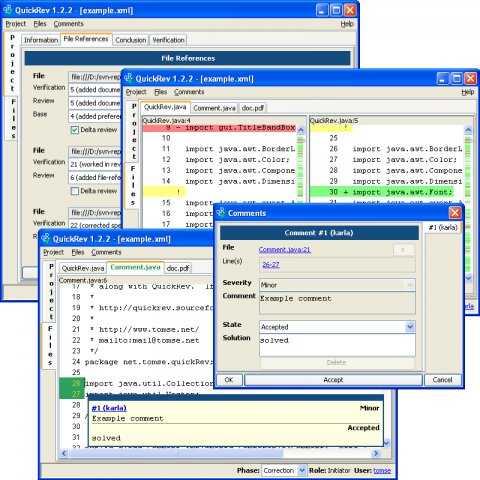Click the QuickRev app icon in the diff window title bar
This screenshot has height=480, width=480.
click(128, 78)
